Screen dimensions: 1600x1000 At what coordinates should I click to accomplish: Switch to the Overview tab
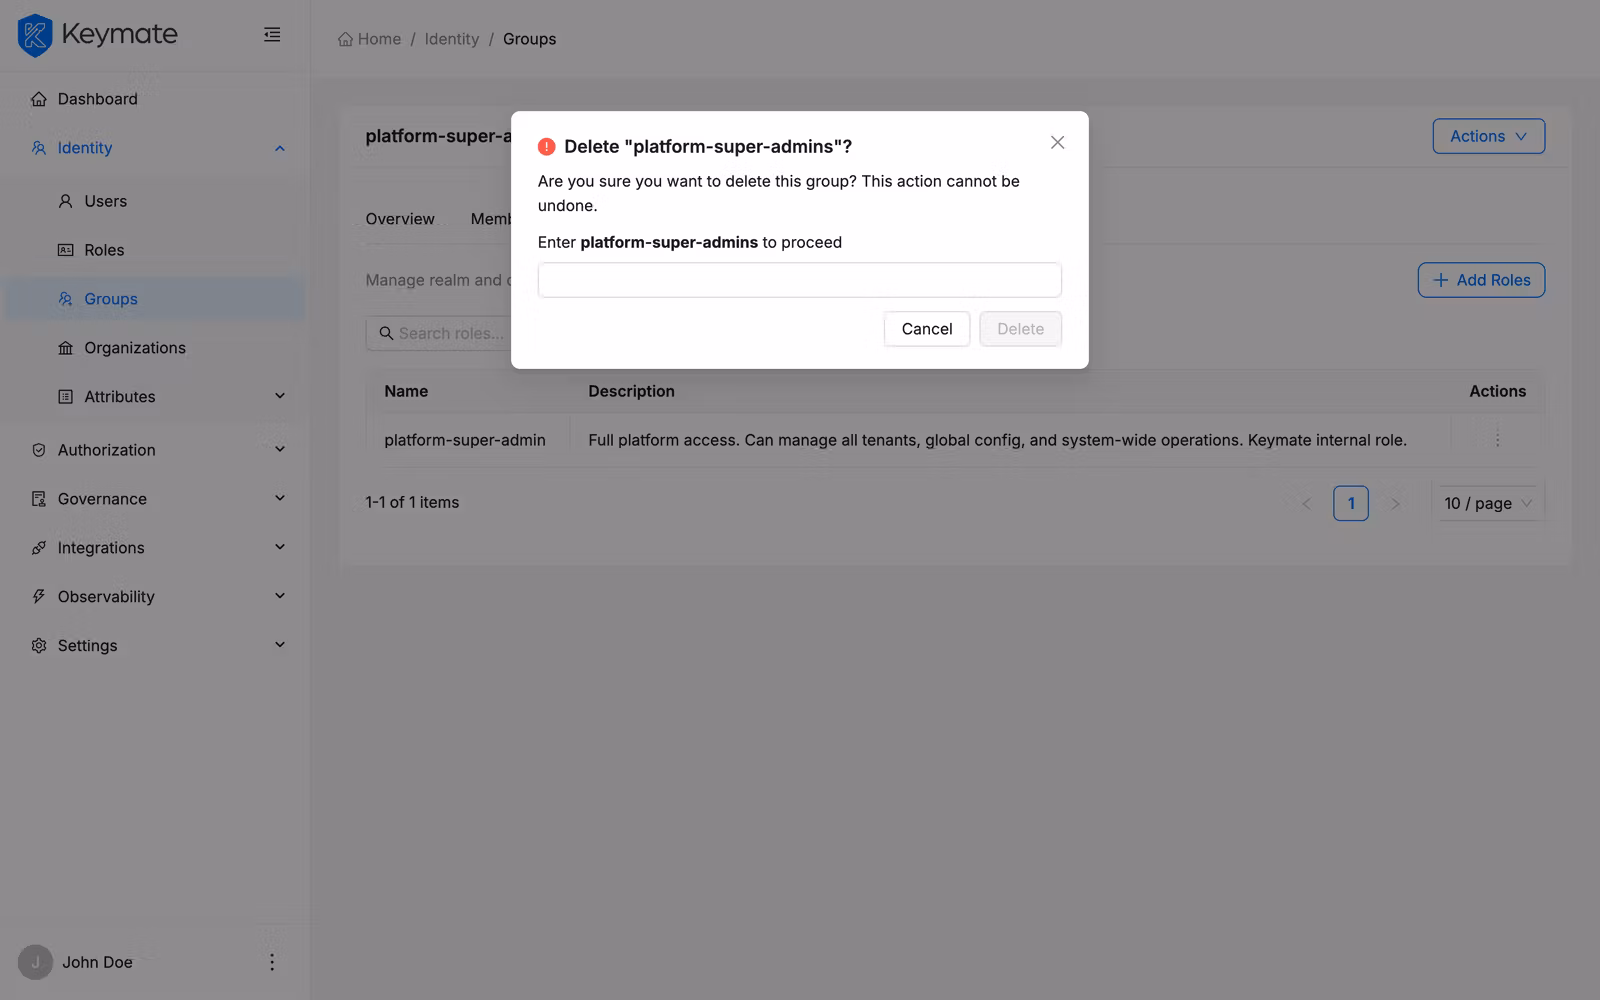pyautogui.click(x=399, y=218)
